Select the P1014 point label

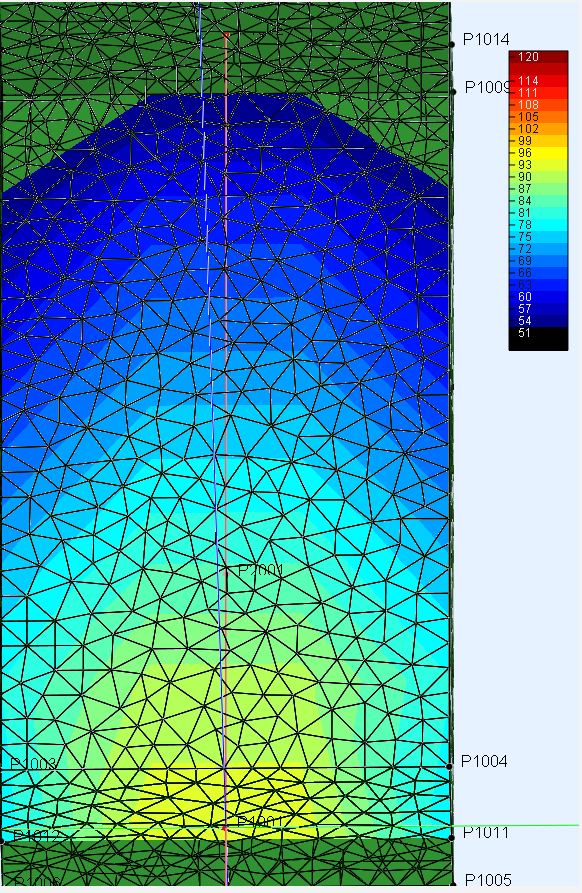pos(486,39)
